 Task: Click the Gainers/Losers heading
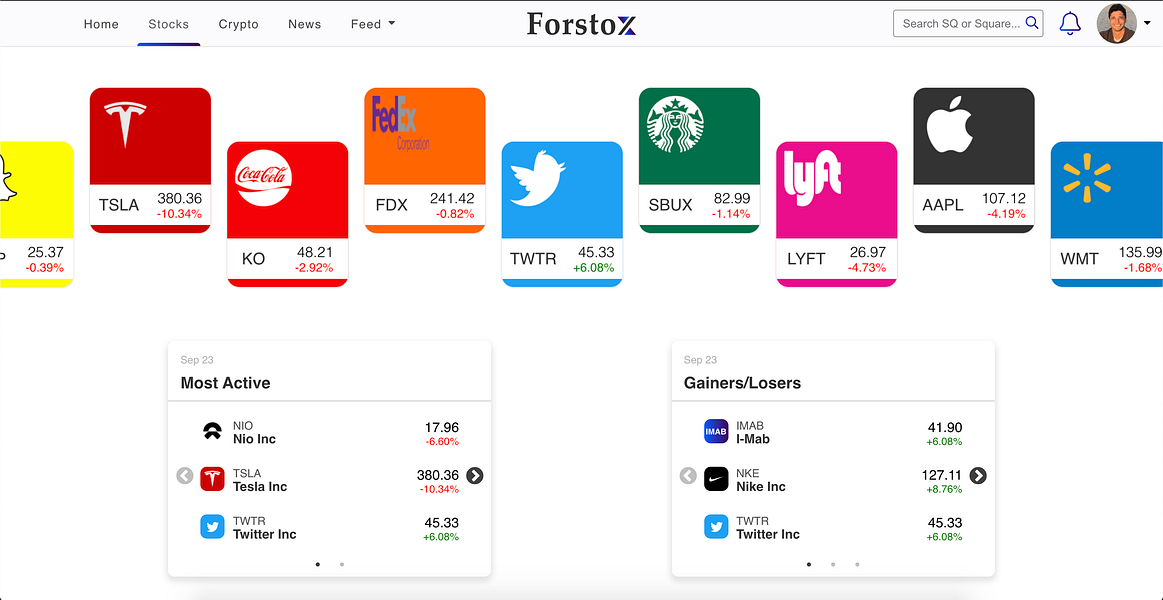742,383
